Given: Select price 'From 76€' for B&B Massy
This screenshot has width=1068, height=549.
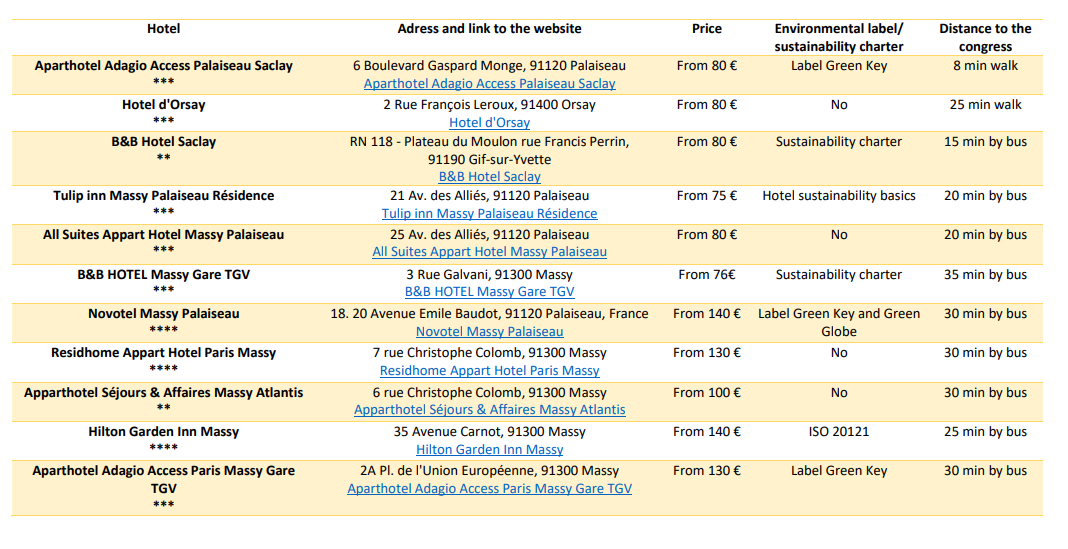Looking at the screenshot, I should click(x=706, y=275).
